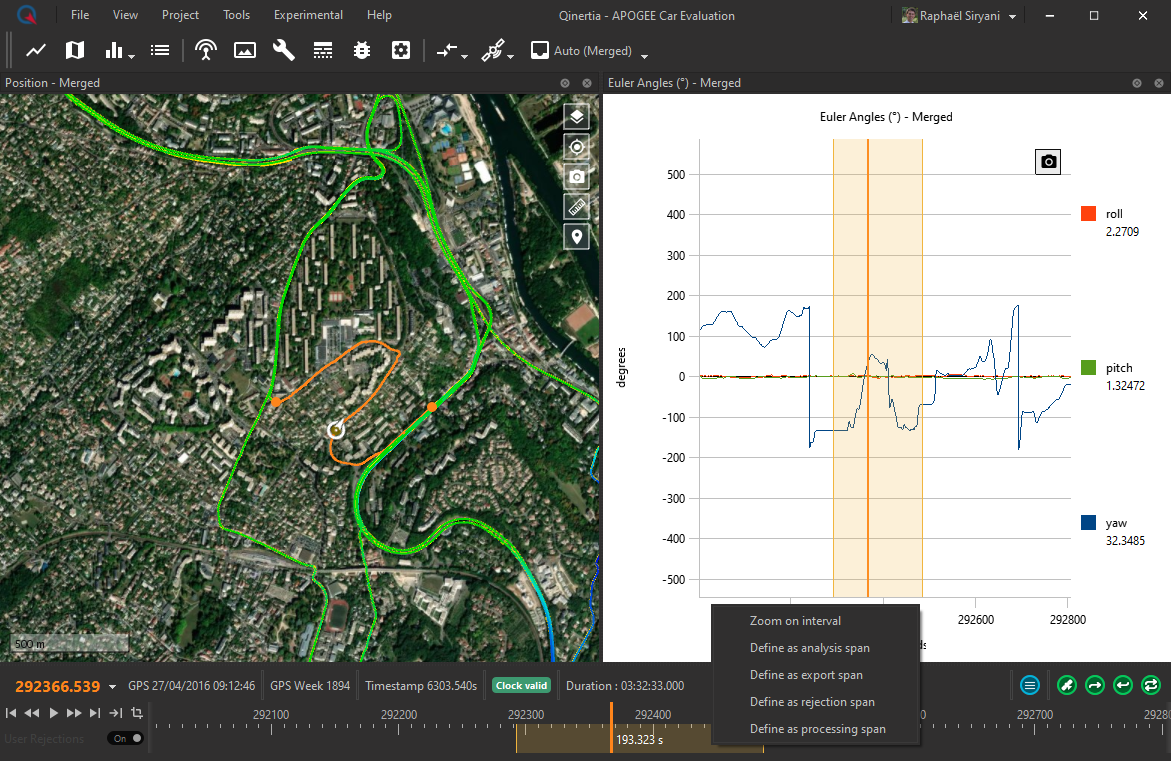Choose Zoom on interval from context menu
The height and width of the screenshot is (761, 1171).
795,621
